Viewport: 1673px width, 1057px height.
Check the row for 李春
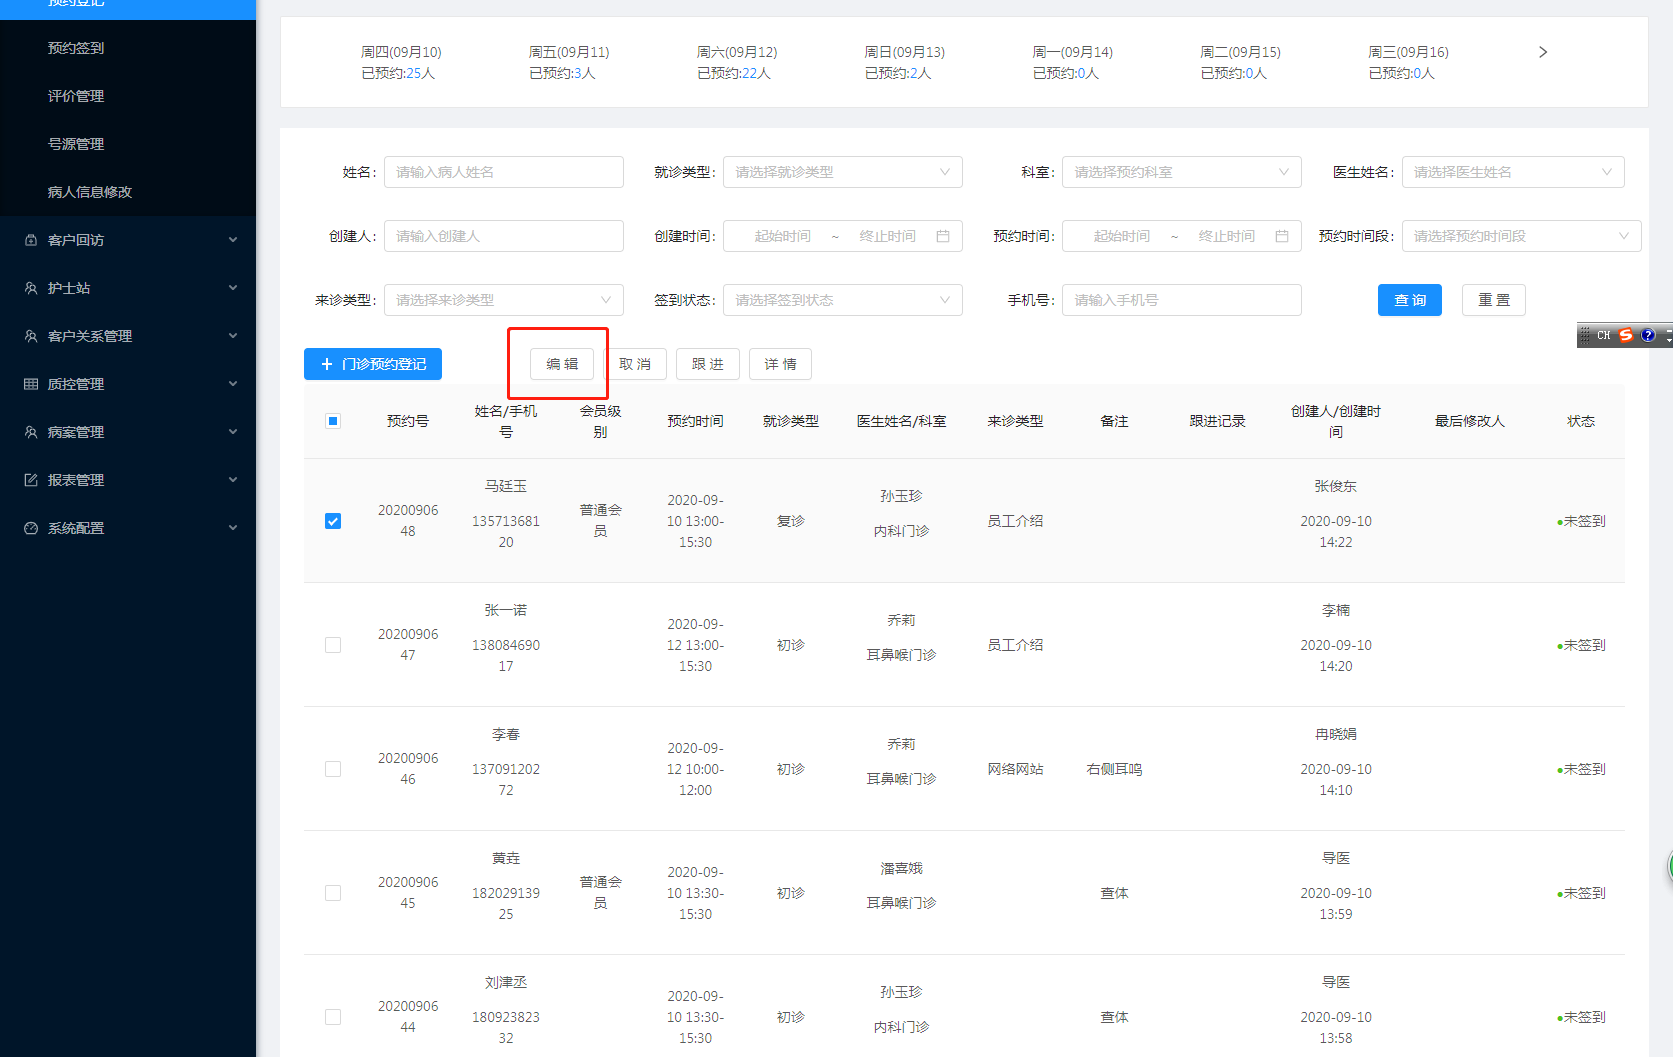[x=333, y=769]
